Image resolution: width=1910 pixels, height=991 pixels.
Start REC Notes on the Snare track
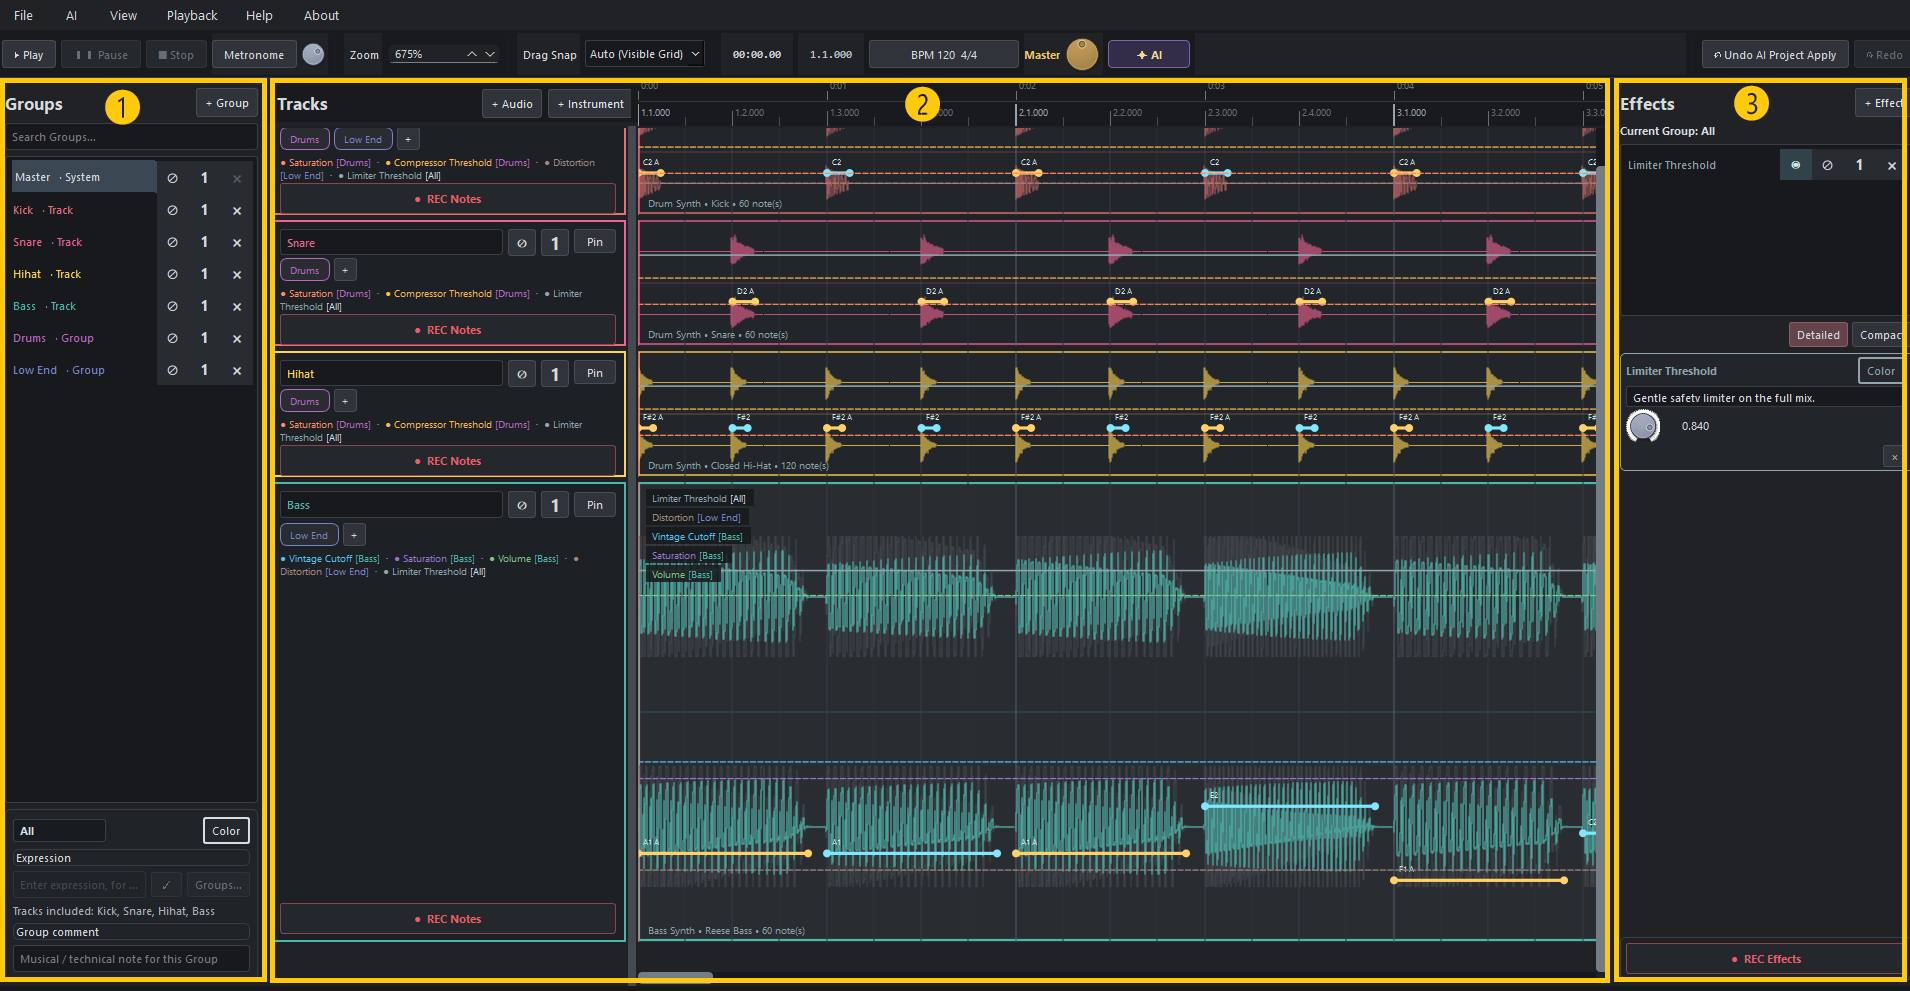coord(448,330)
